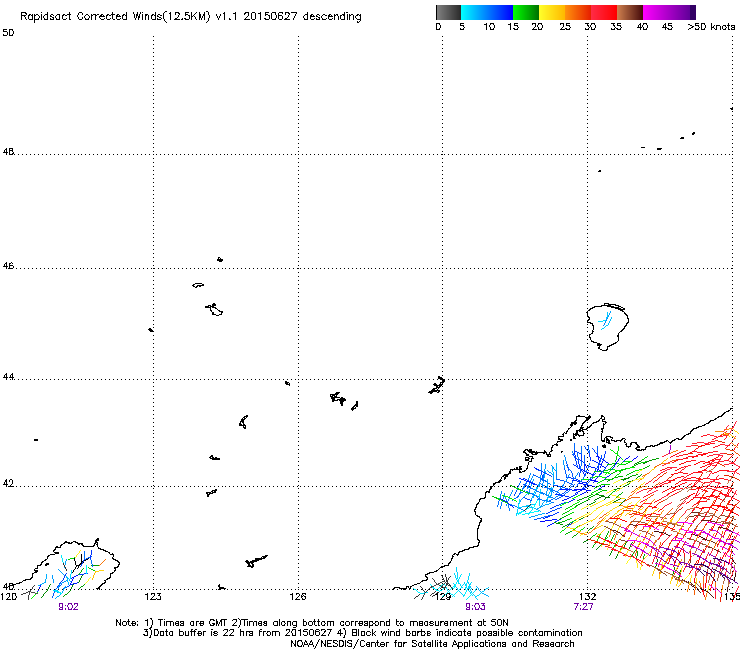Click the green 15-20 knots legend segment
The width and height of the screenshot is (740, 650).
[x=526, y=12]
